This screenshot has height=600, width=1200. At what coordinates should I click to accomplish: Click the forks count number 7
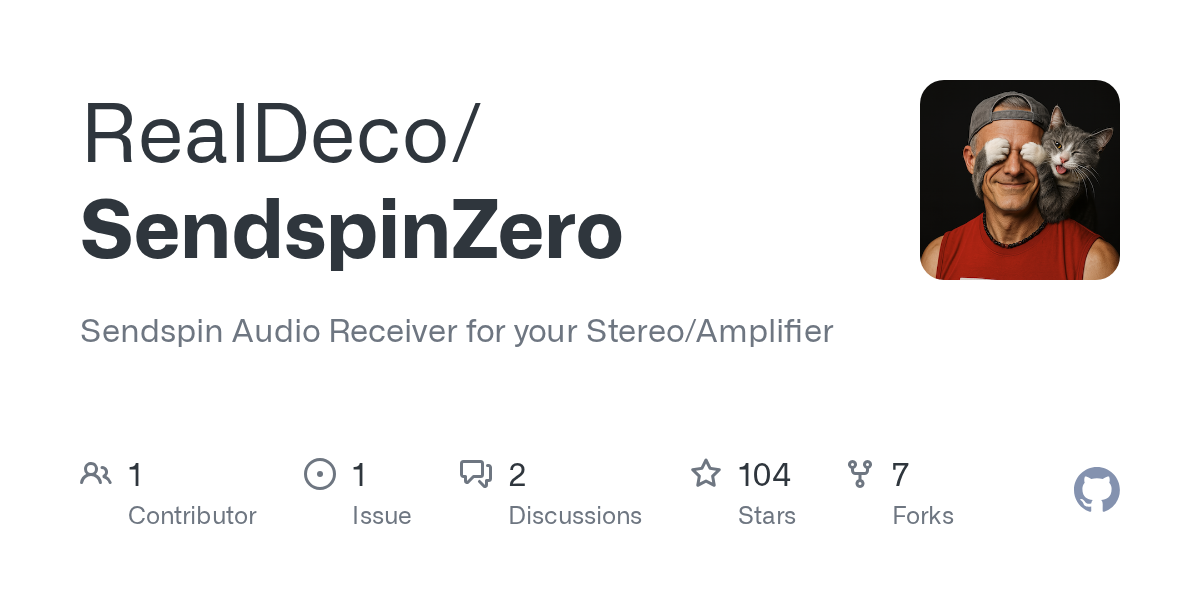pyautogui.click(x=900, y=475)
